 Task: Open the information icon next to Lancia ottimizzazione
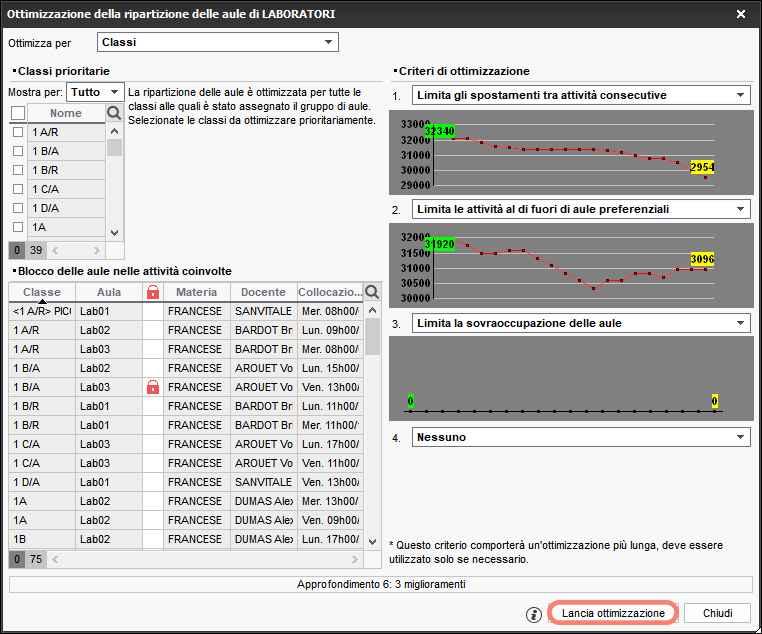[534, 614]
